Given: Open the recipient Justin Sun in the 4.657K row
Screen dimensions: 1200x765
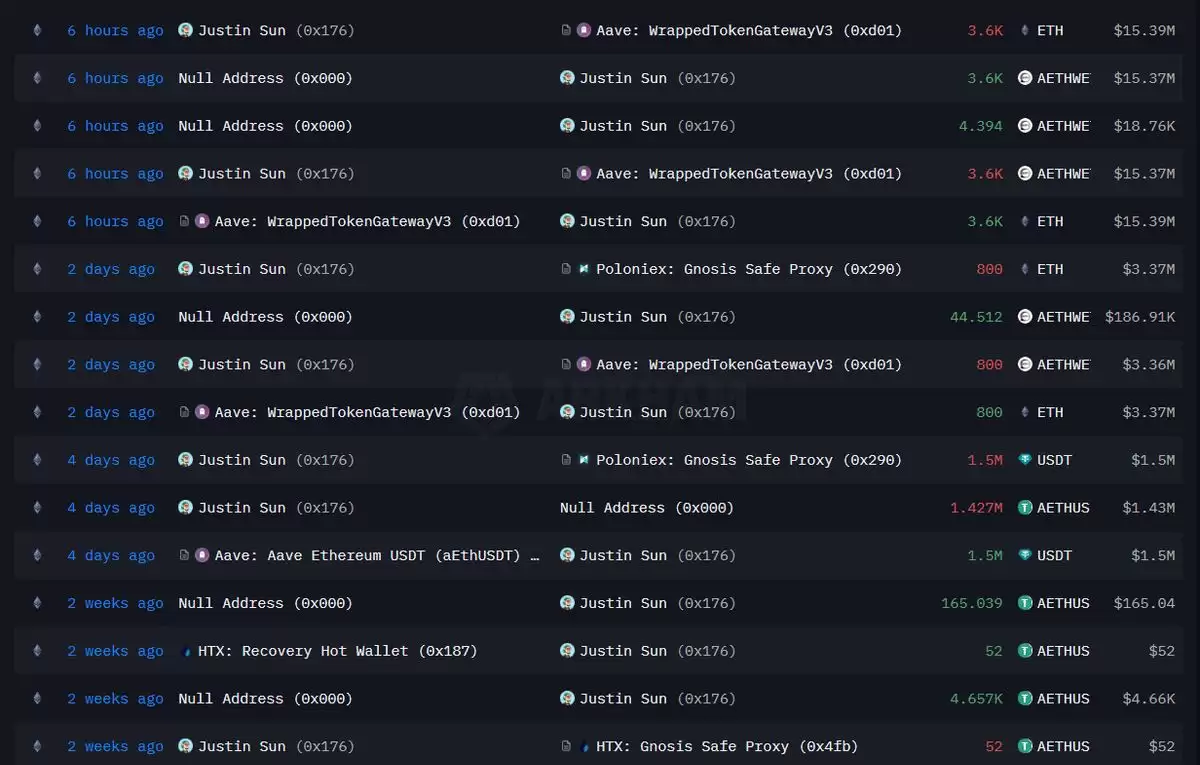Looking at the screenshot, I should [657, 699].
